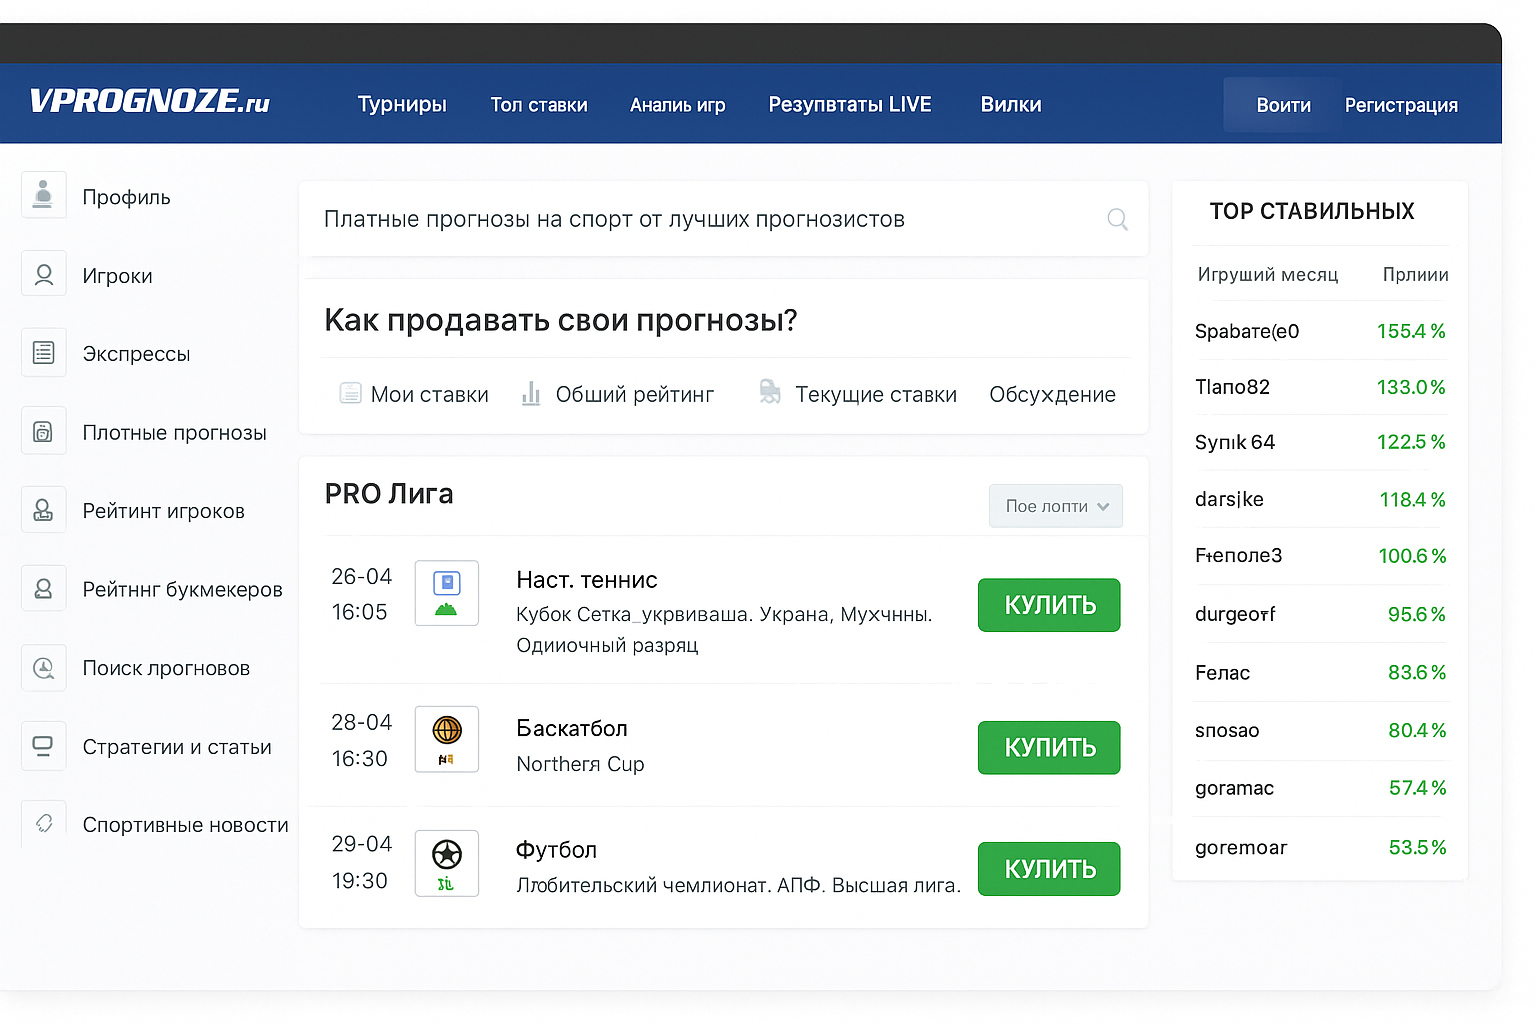
Task: Click the Регистрация link
Action: coord(1400,105)
